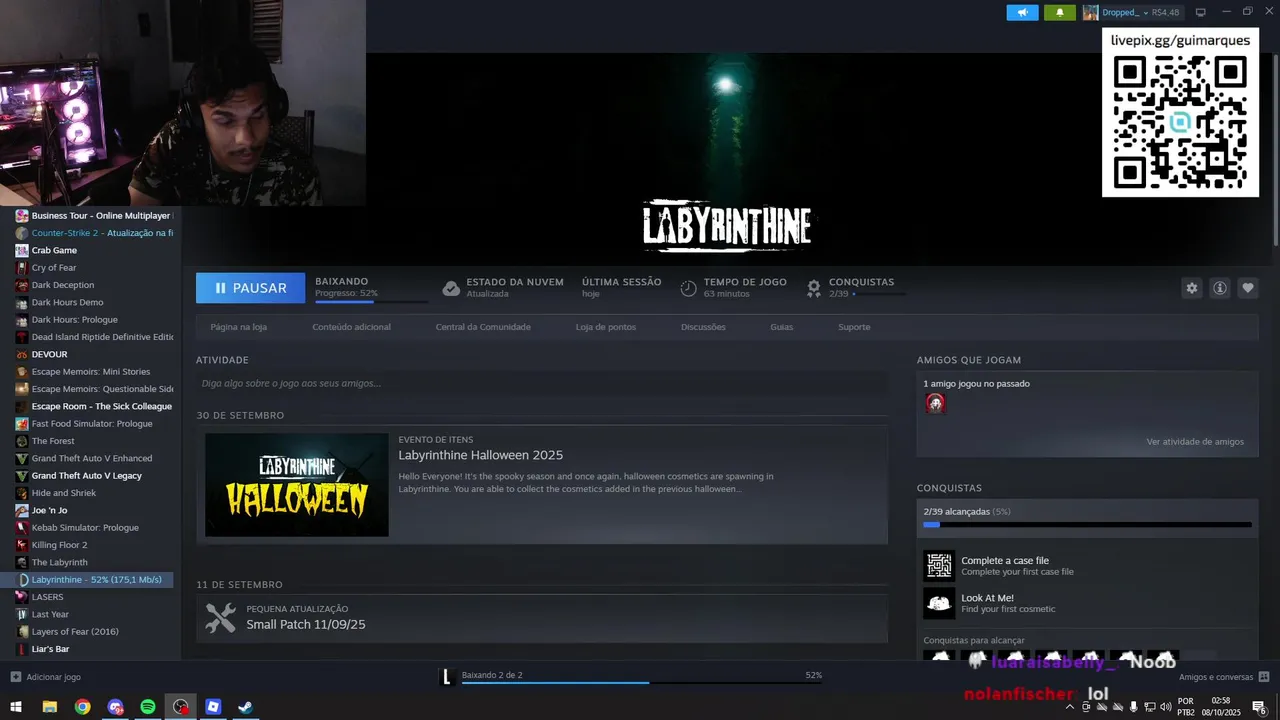Pause the Labyrinthine download with PAUSAR
Image resolution: width=1280 pixels, height=720 pixels.
(250, 288)
